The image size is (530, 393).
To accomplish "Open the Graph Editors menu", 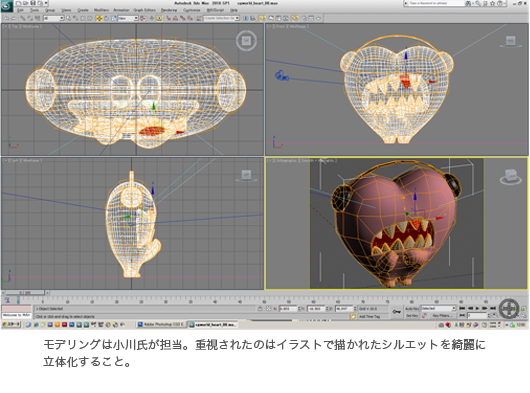I will click(x=144, y=10).
